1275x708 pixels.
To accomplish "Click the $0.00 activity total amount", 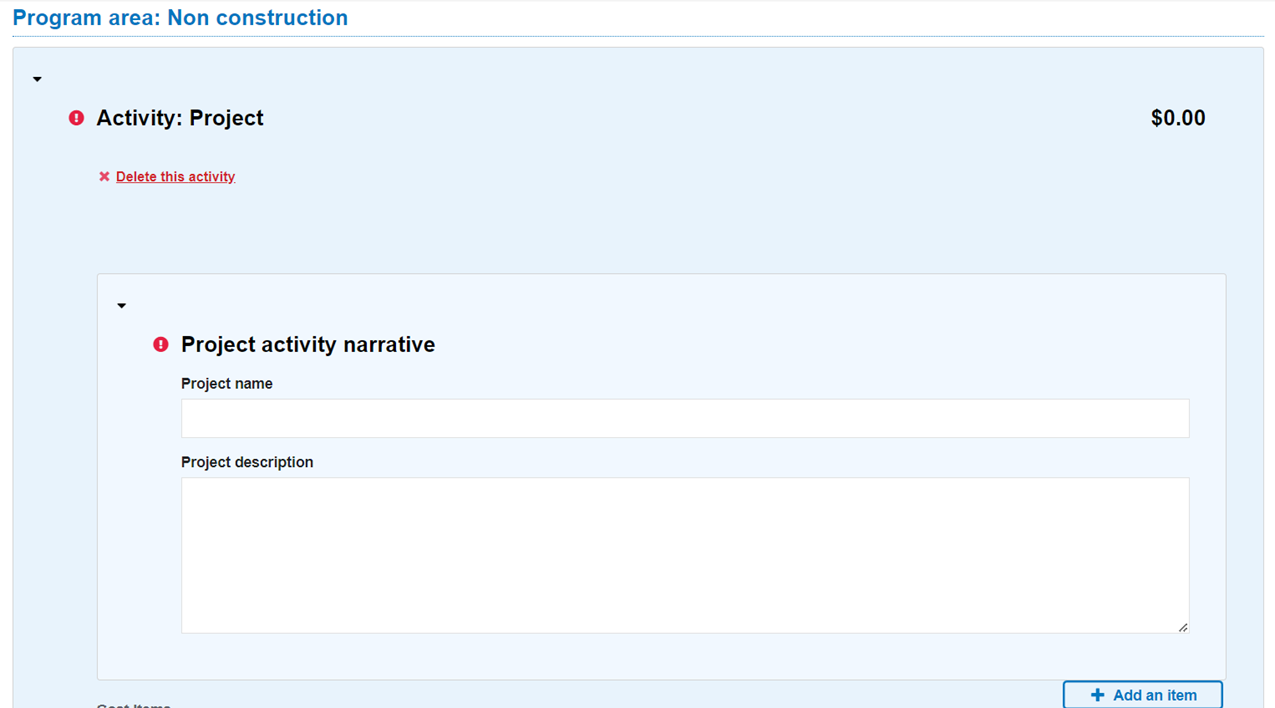I will click(x=1177, y=118).
